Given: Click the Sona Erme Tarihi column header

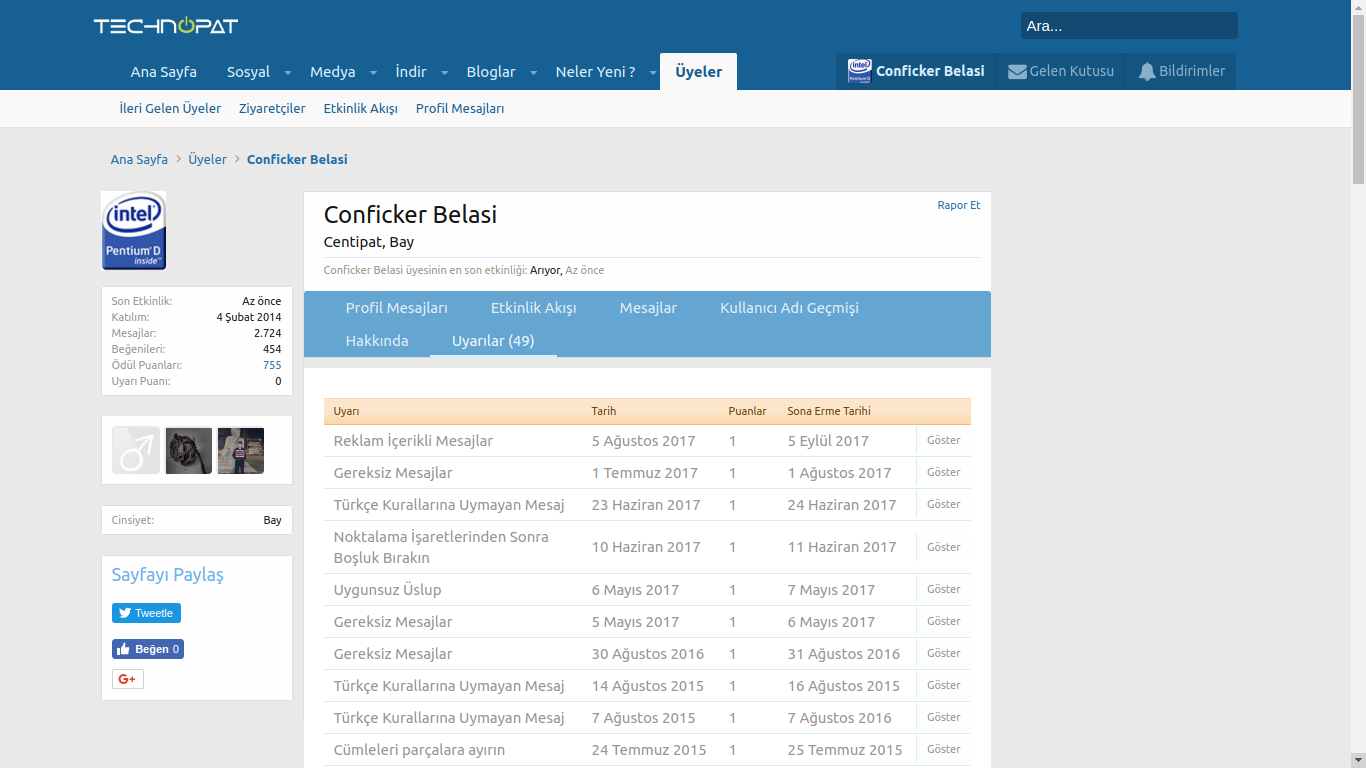Looking at the screenshot, I should tap(829, 411).
